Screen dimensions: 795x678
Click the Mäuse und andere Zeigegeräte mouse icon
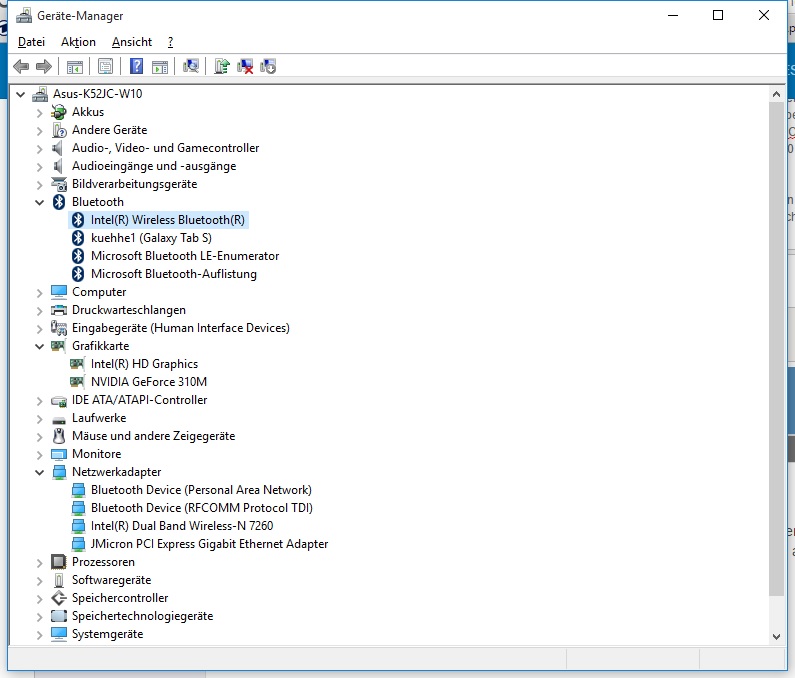[59, 436]
